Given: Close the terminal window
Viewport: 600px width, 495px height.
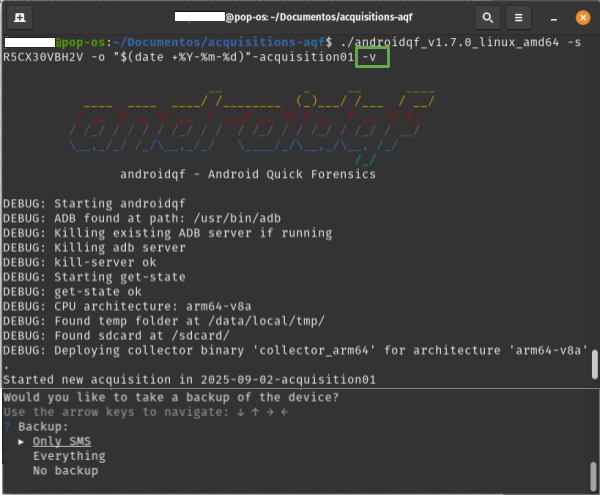Looking at the screenshot, I should pyautogui.click(x=580, y=17).
